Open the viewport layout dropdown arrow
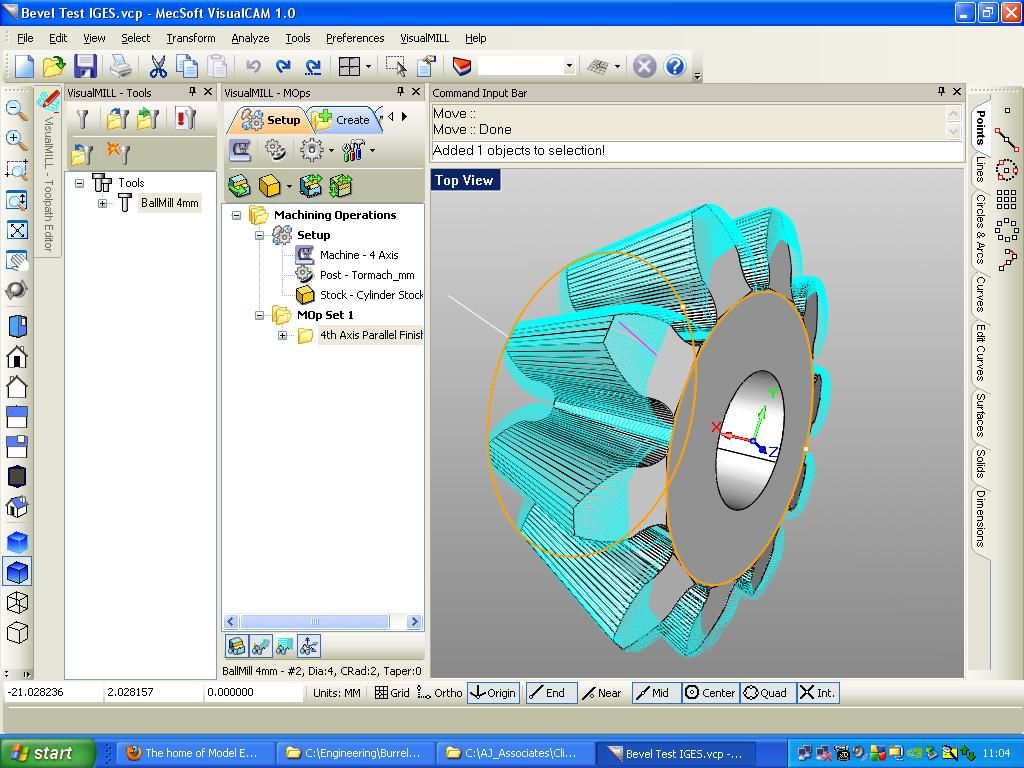This screenshot has height=768, width=1024. (x=368, y=66)
